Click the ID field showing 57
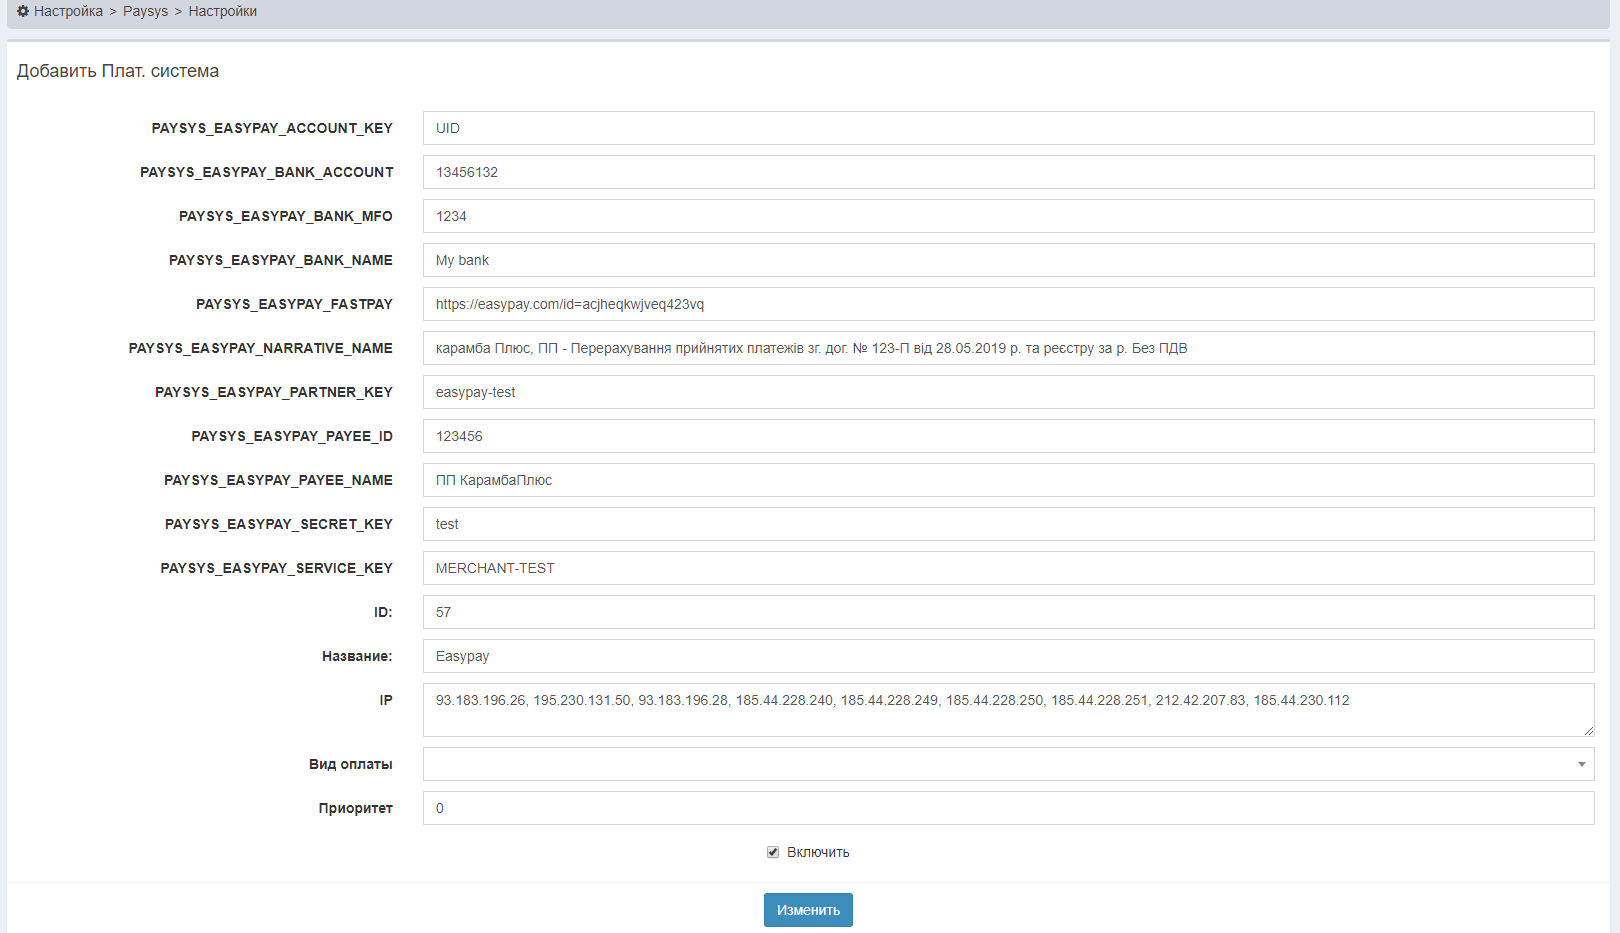 click(x=1008, y=612)
